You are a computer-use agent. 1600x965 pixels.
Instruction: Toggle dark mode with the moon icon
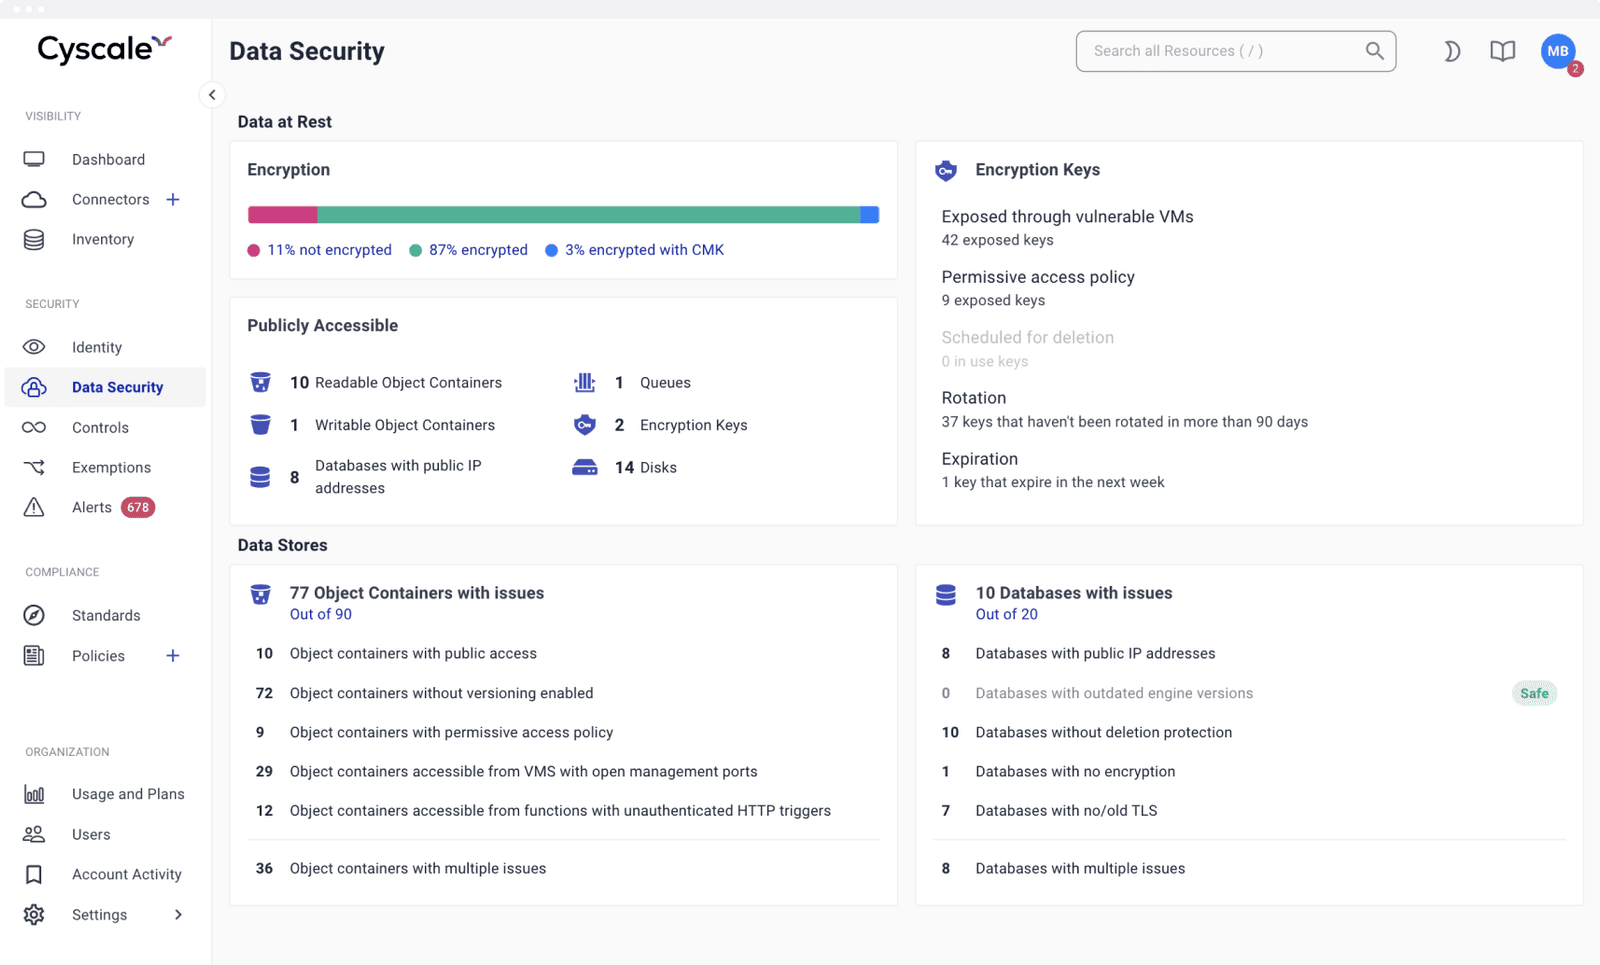[x=1451, y=51]
